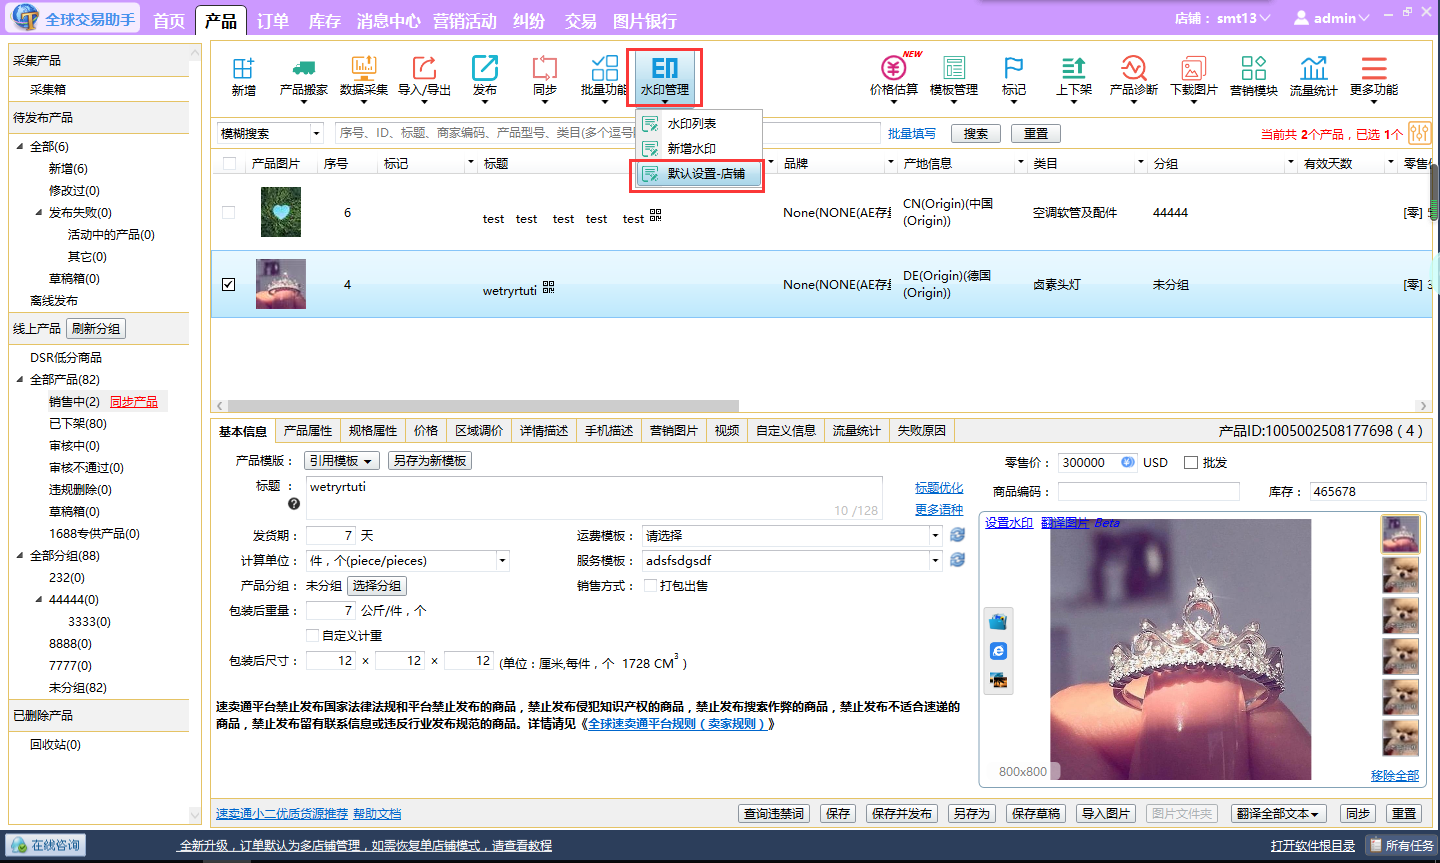Select the first ring thumbnail in image strip
Image resolution: width=1440 pixels, height=863 pixels.
pyautogui.click(x=1400, y=534)
